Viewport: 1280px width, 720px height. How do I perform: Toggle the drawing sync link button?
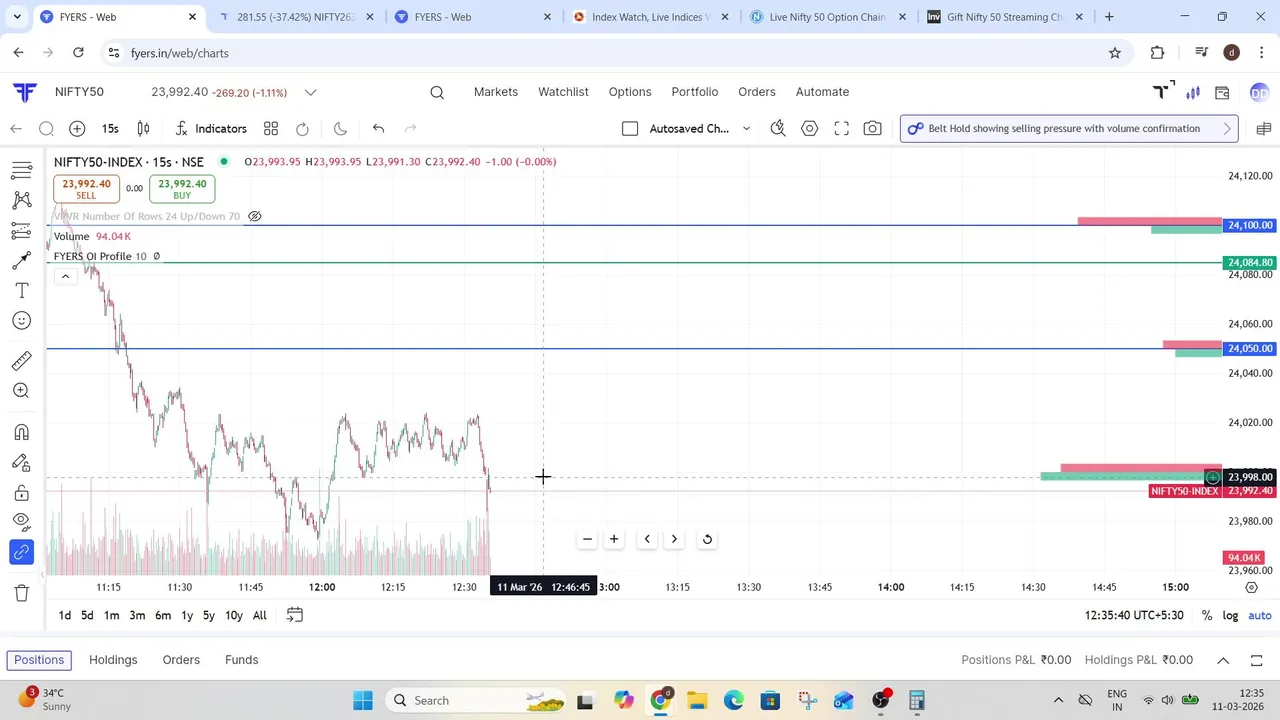[21, 552]
